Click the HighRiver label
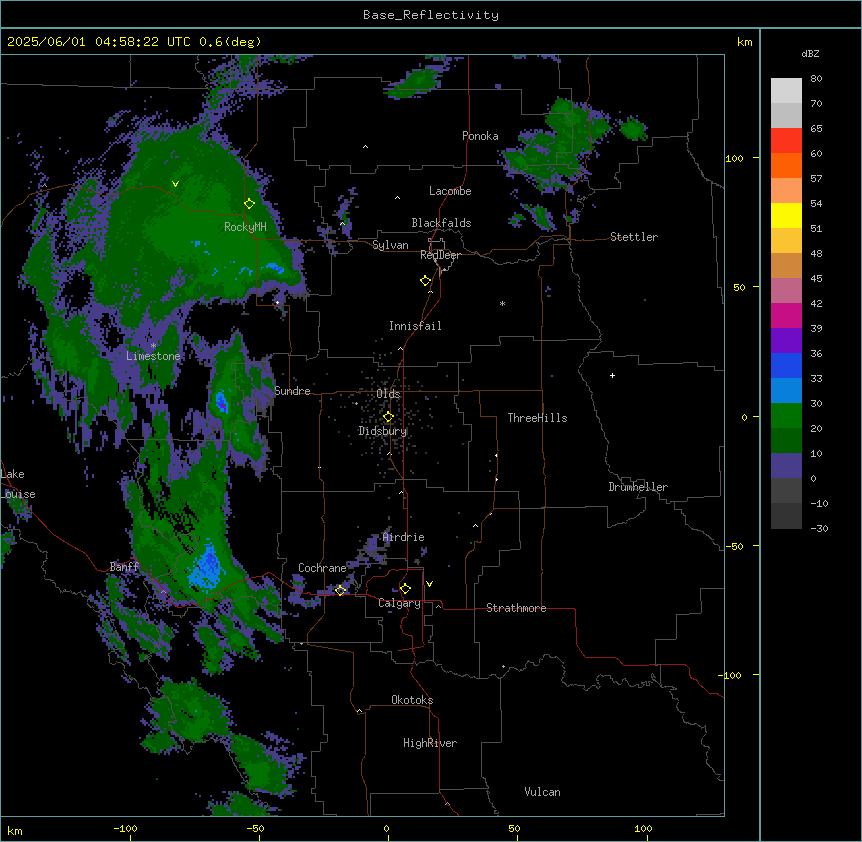862x842 pixels. point(430,743)
